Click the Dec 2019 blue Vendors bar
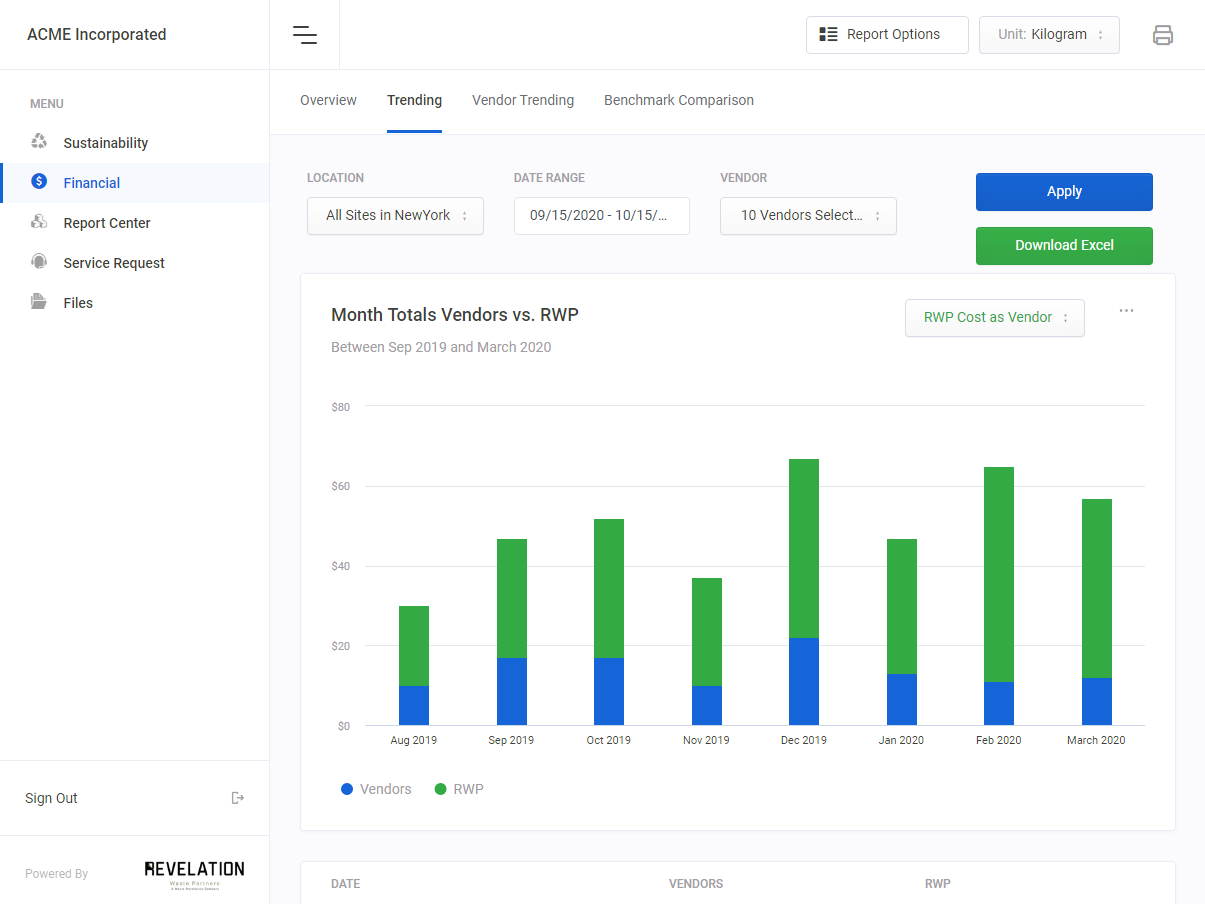The height and width of the screenshot is (904, 1205). click(804, 681)
